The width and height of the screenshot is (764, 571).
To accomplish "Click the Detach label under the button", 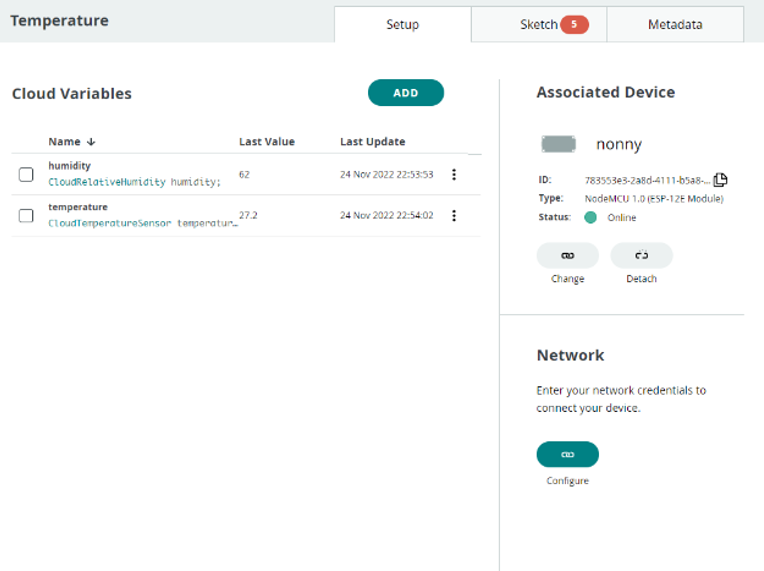I will point(642,279).
